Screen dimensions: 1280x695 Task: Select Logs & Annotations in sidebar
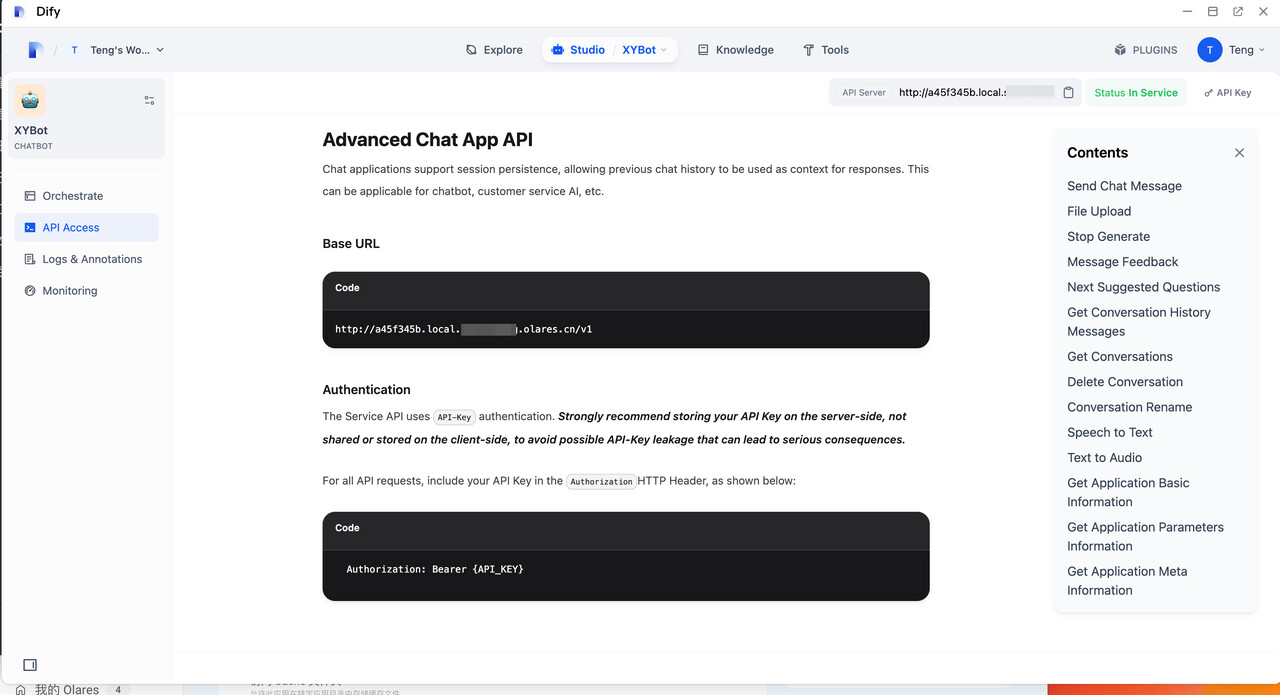click(x=92, y=259)
